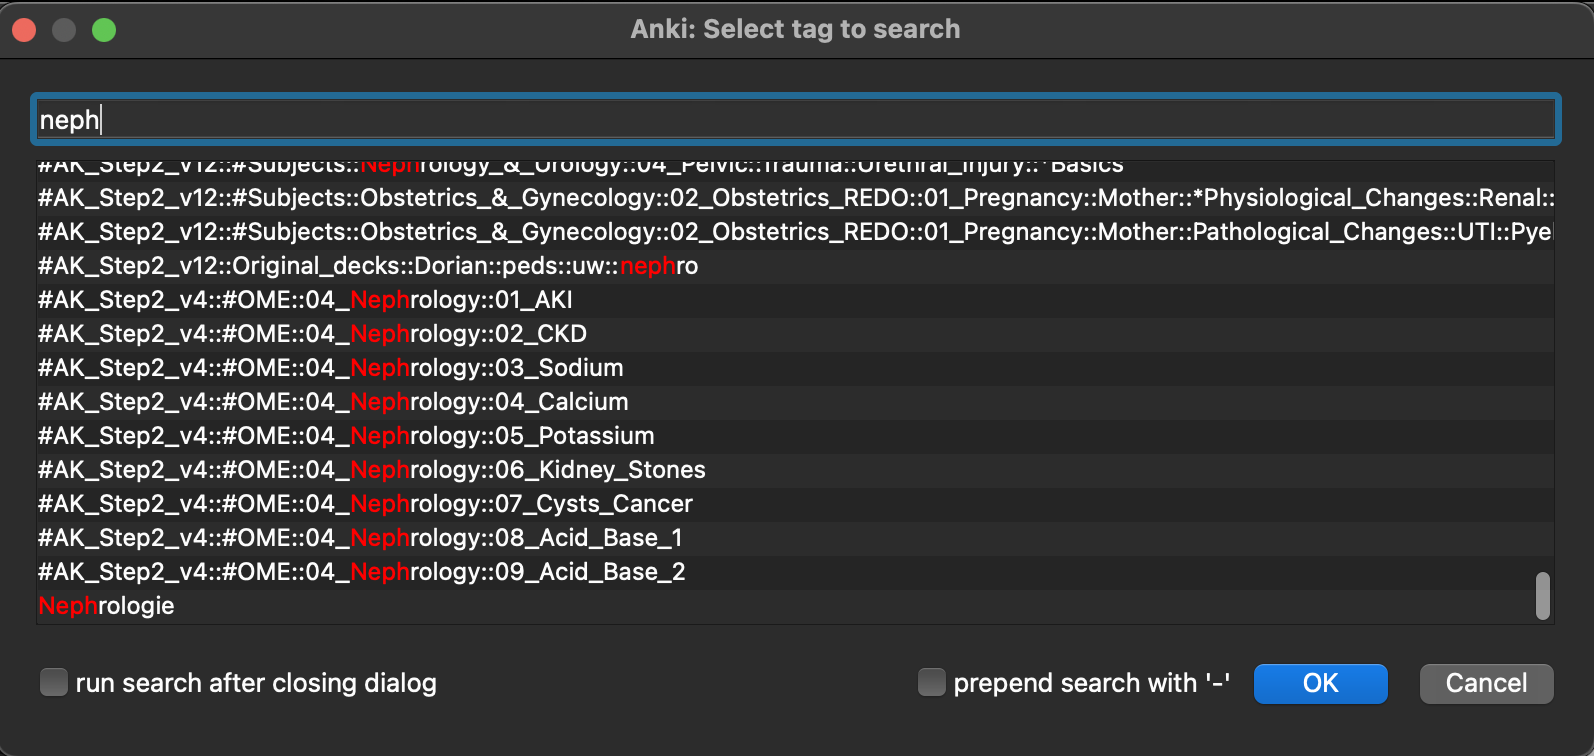Click the OK button
The height and width of the screenshot is (756, 1594).
[x=1320, y=683]
